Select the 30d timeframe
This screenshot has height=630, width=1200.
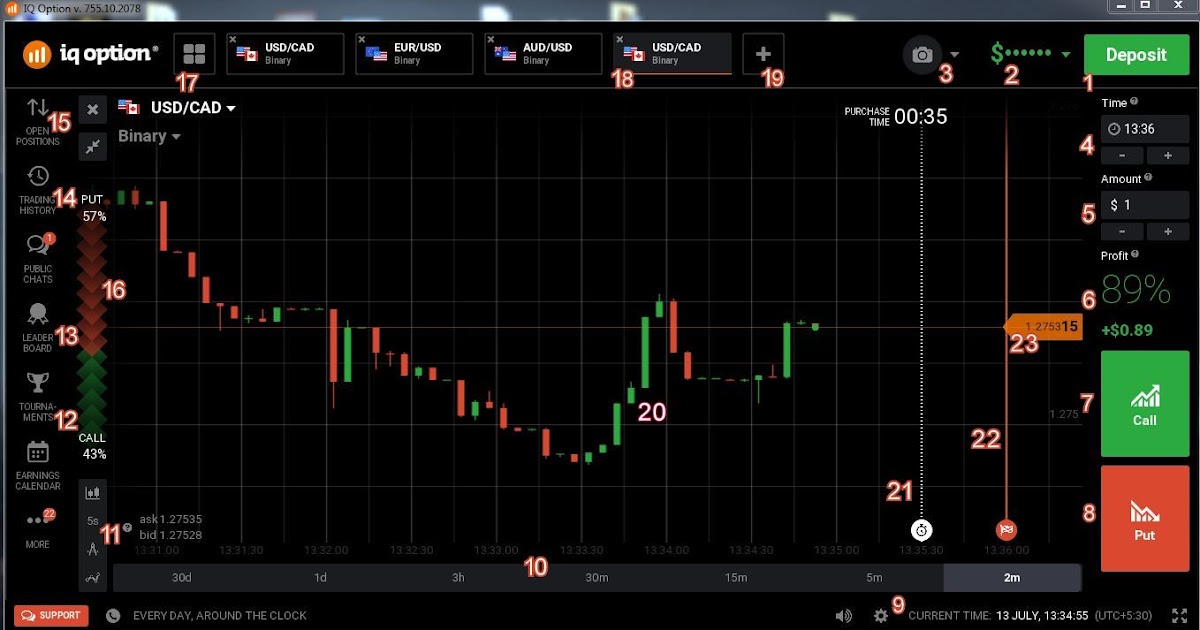click(x=182, y=578)
